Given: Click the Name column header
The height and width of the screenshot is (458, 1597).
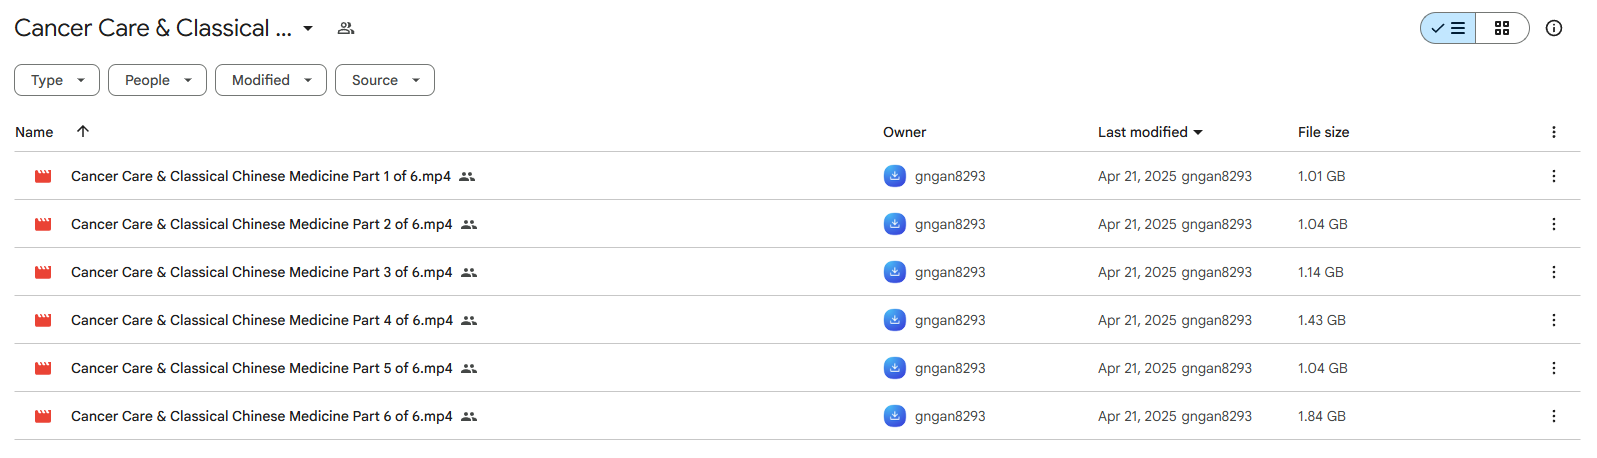Looking at the screenshot, I should (34, 132).
